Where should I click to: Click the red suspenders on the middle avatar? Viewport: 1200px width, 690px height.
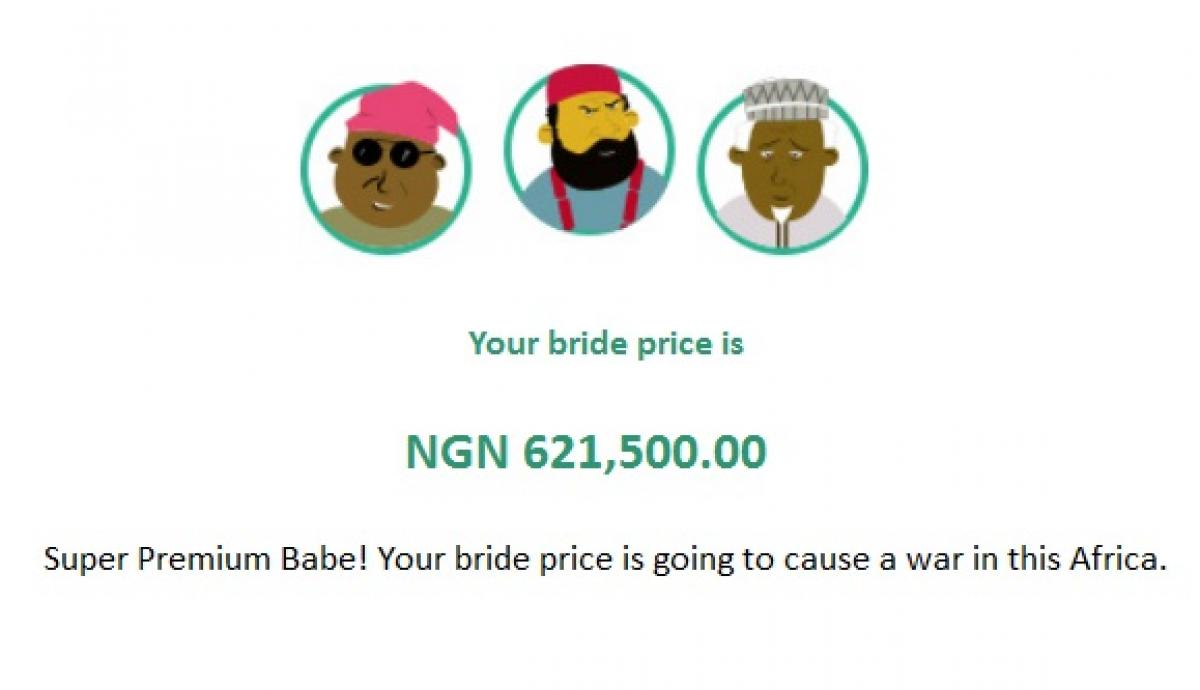tap(632, 206)
